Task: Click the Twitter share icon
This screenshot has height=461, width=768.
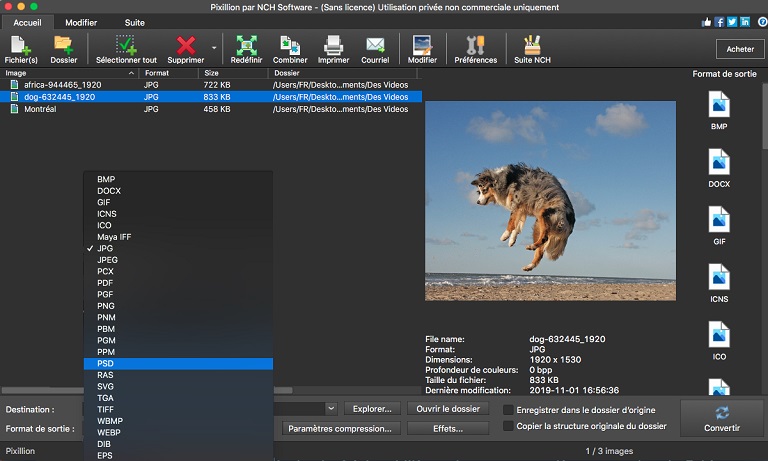Action: click(732, 22)
